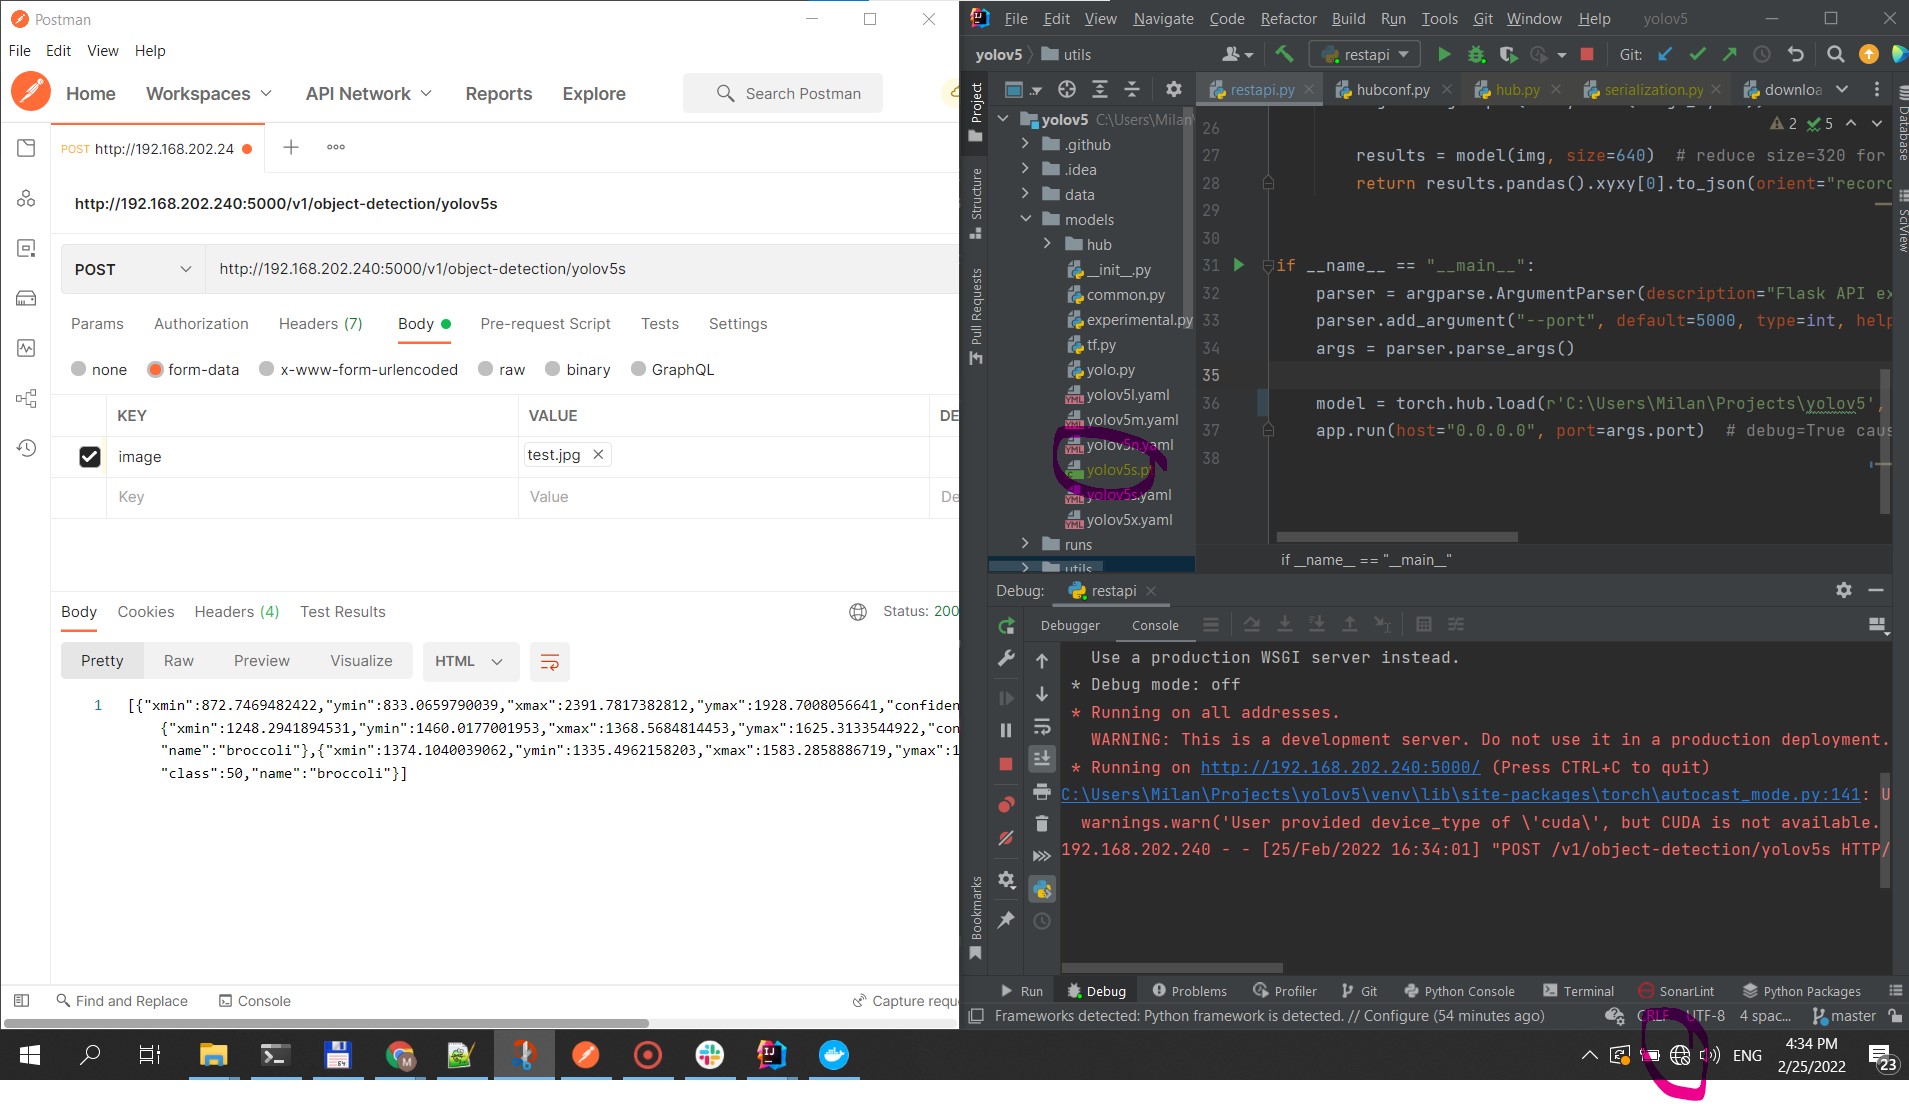The width and height of the screenshot is (1909, 1104).
Task: Select the binary body radio option
Action: [553, 370]
